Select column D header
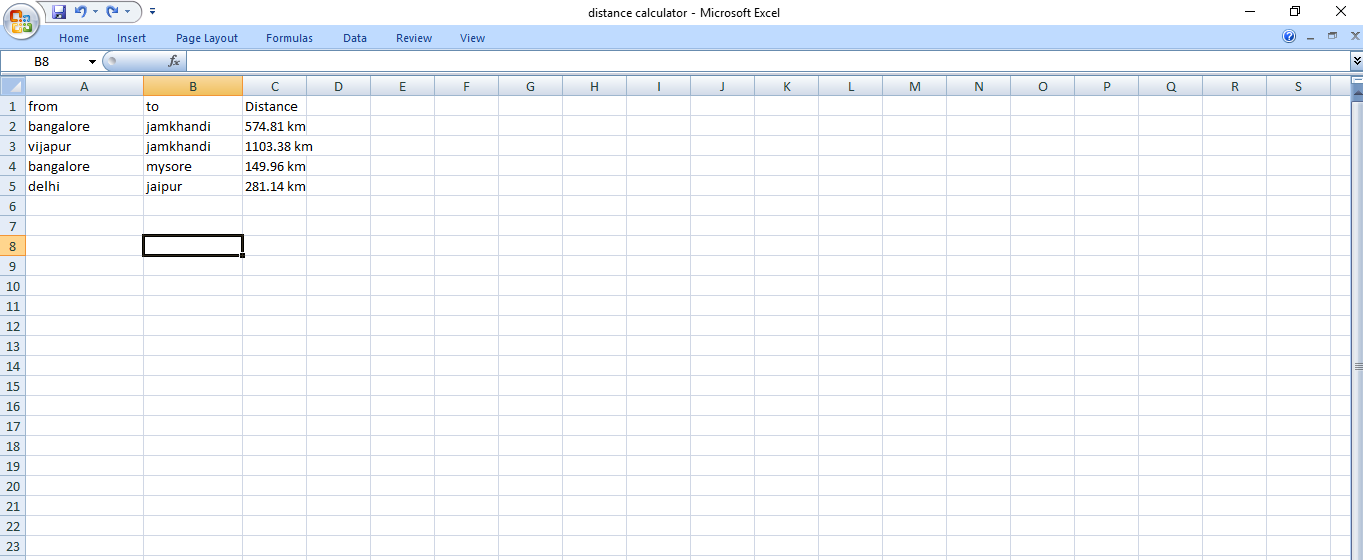This screenshot has width=1363, height=560. click(x=339, y=86)
